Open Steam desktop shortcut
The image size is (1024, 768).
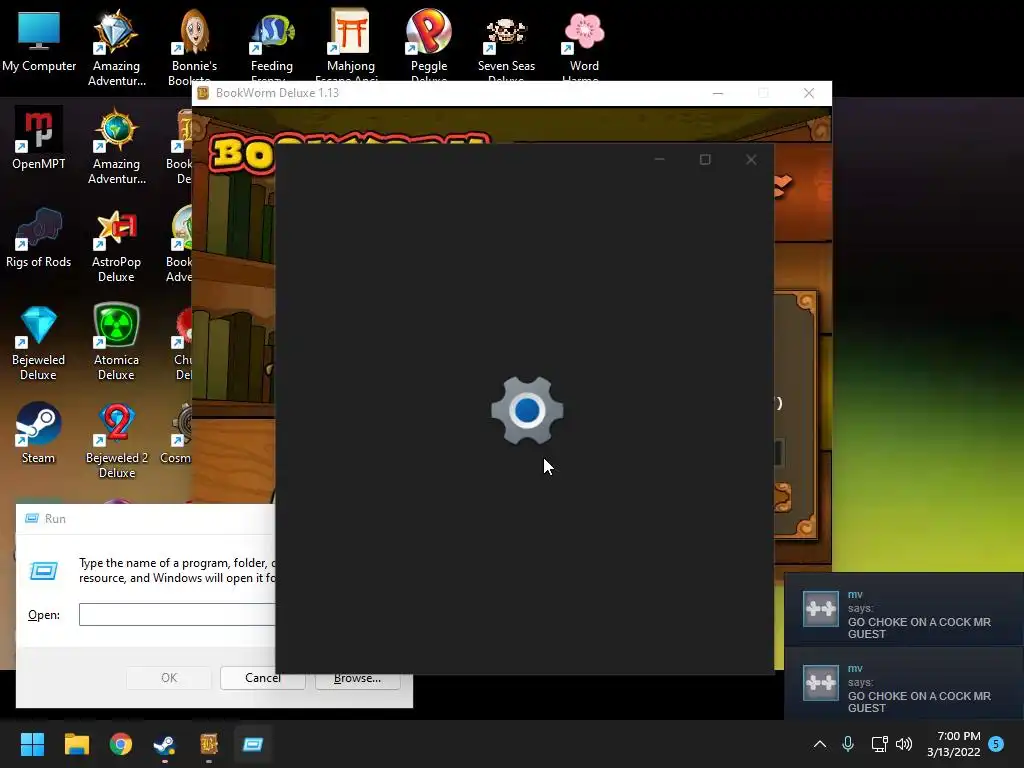click(39, 433)
